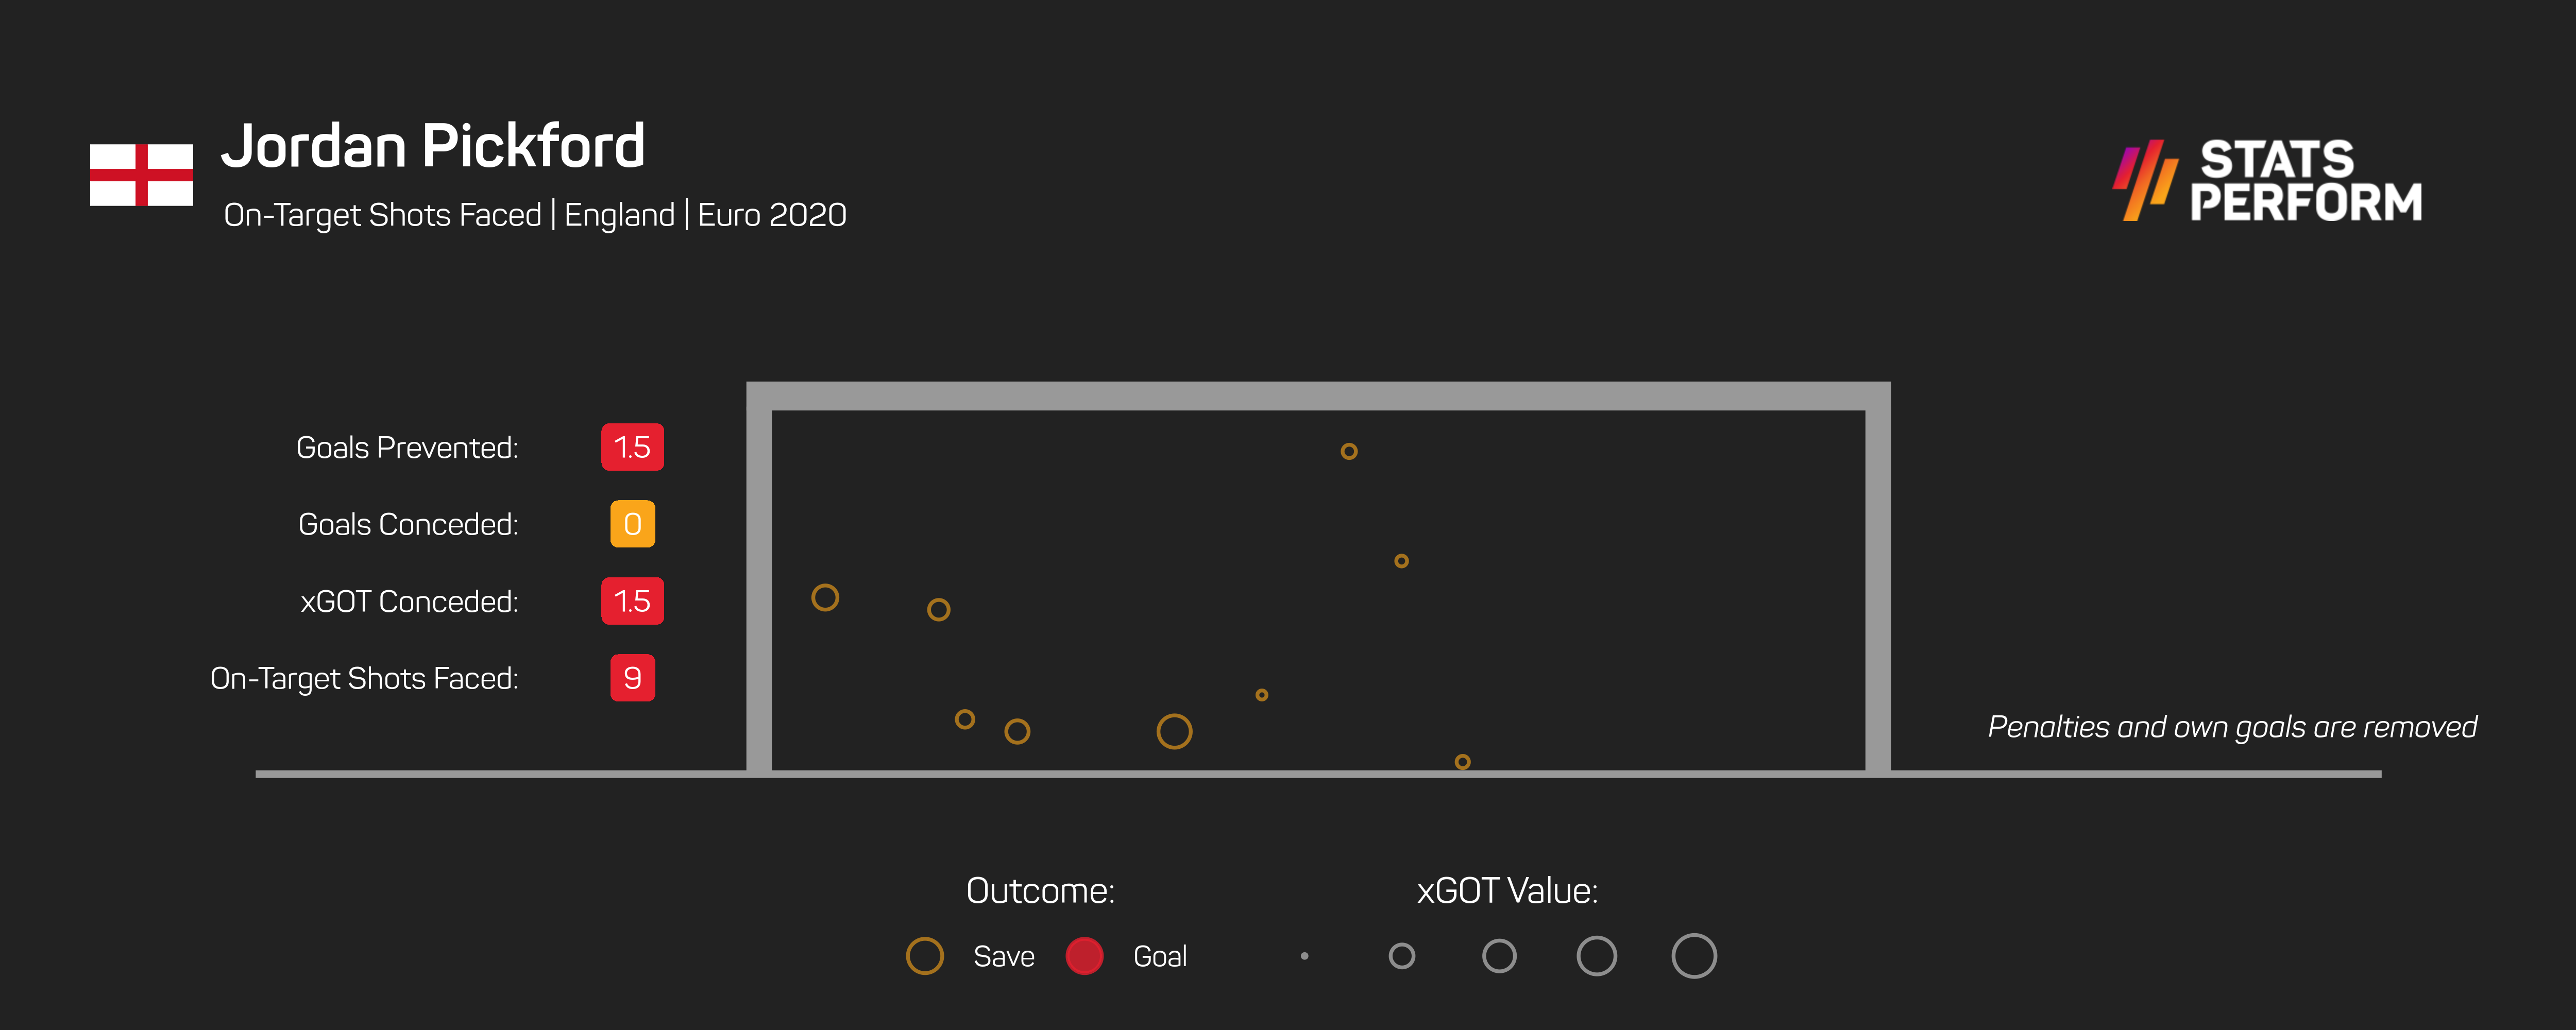Click the England flag icon

click(x=141, y=175)
